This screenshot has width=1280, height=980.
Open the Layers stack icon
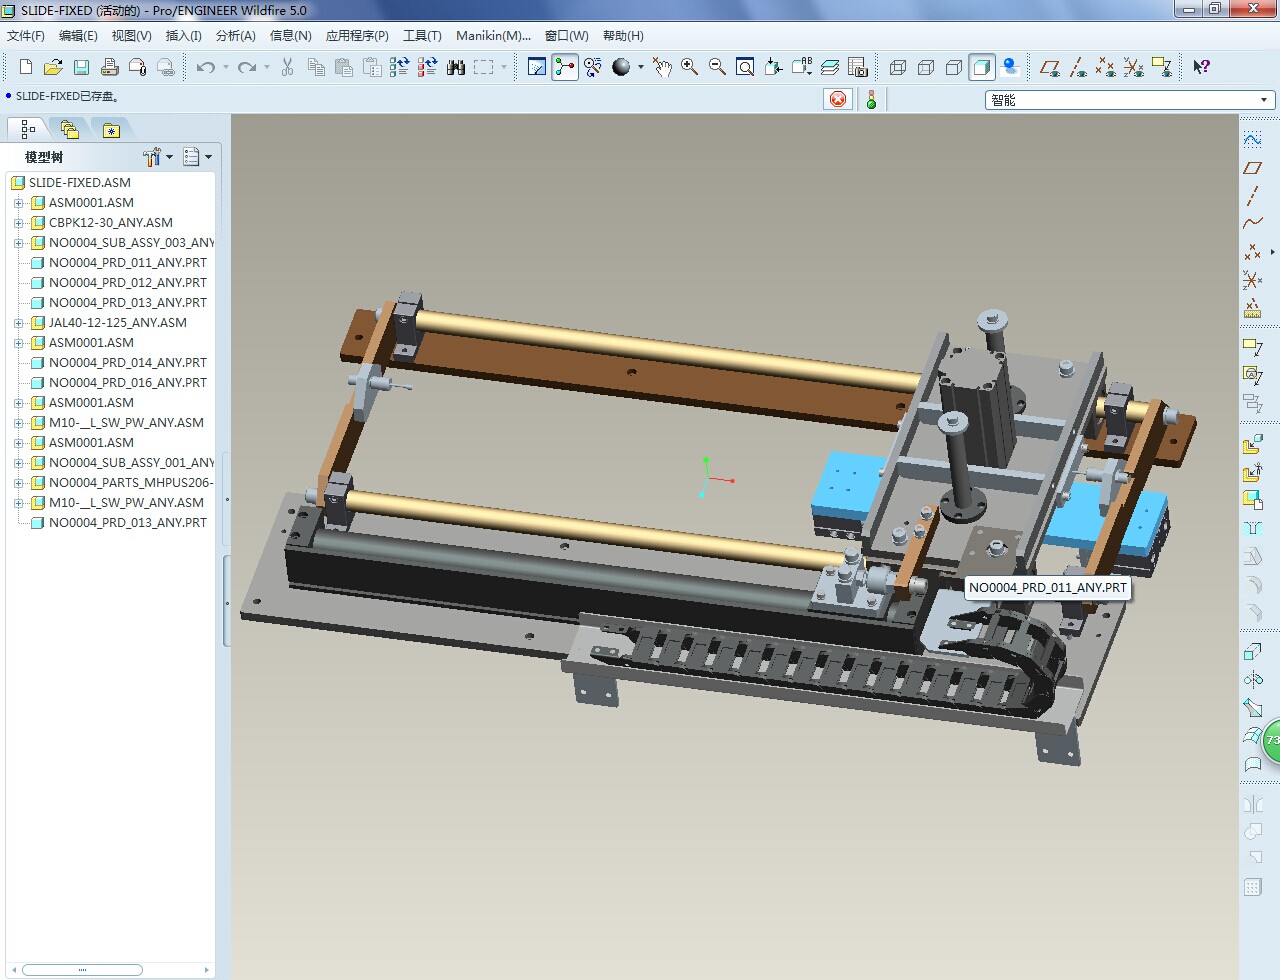pos(830,67)
